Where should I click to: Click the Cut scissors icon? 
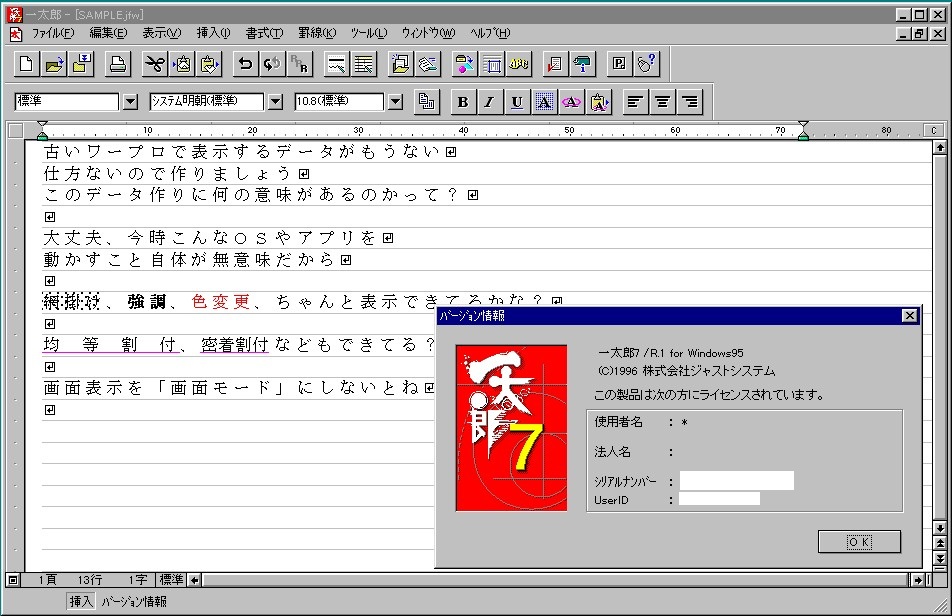click(x=154, y=65)
